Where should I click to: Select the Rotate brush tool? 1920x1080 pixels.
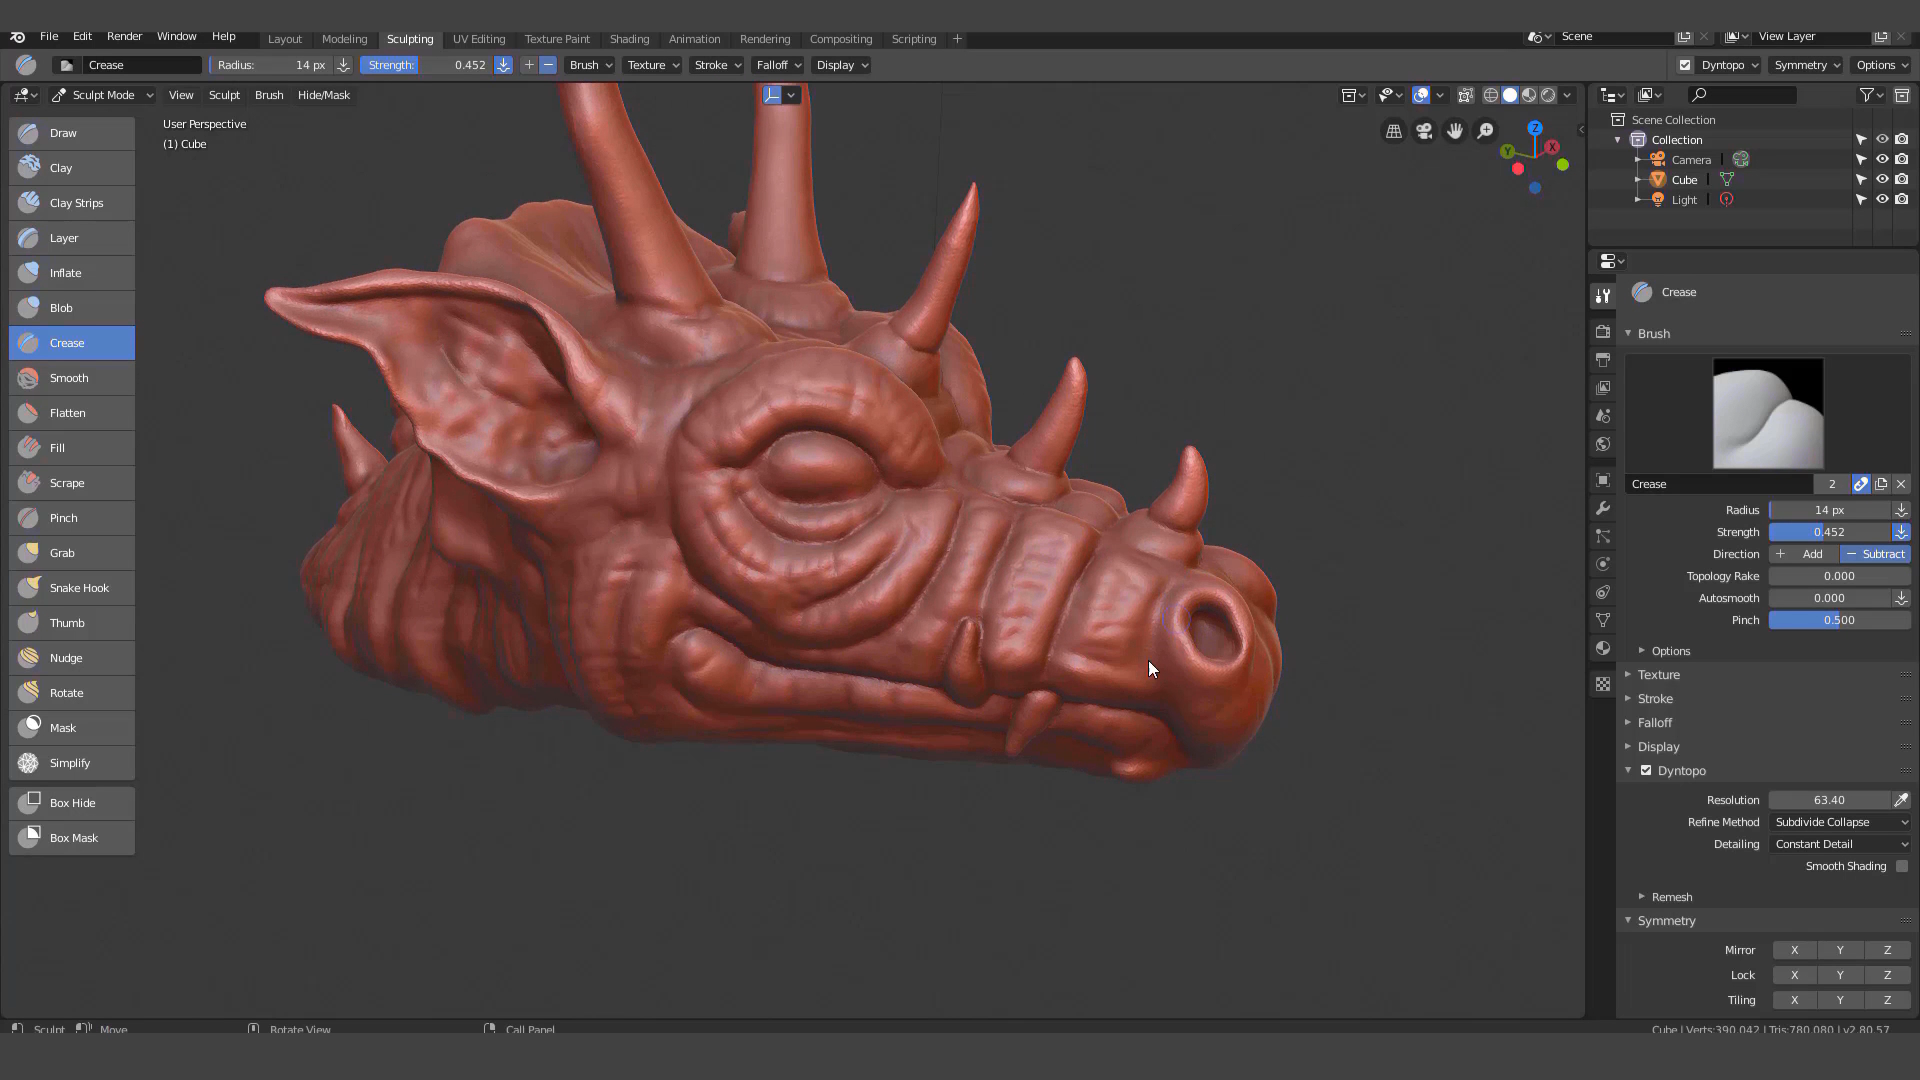point(72,693)
